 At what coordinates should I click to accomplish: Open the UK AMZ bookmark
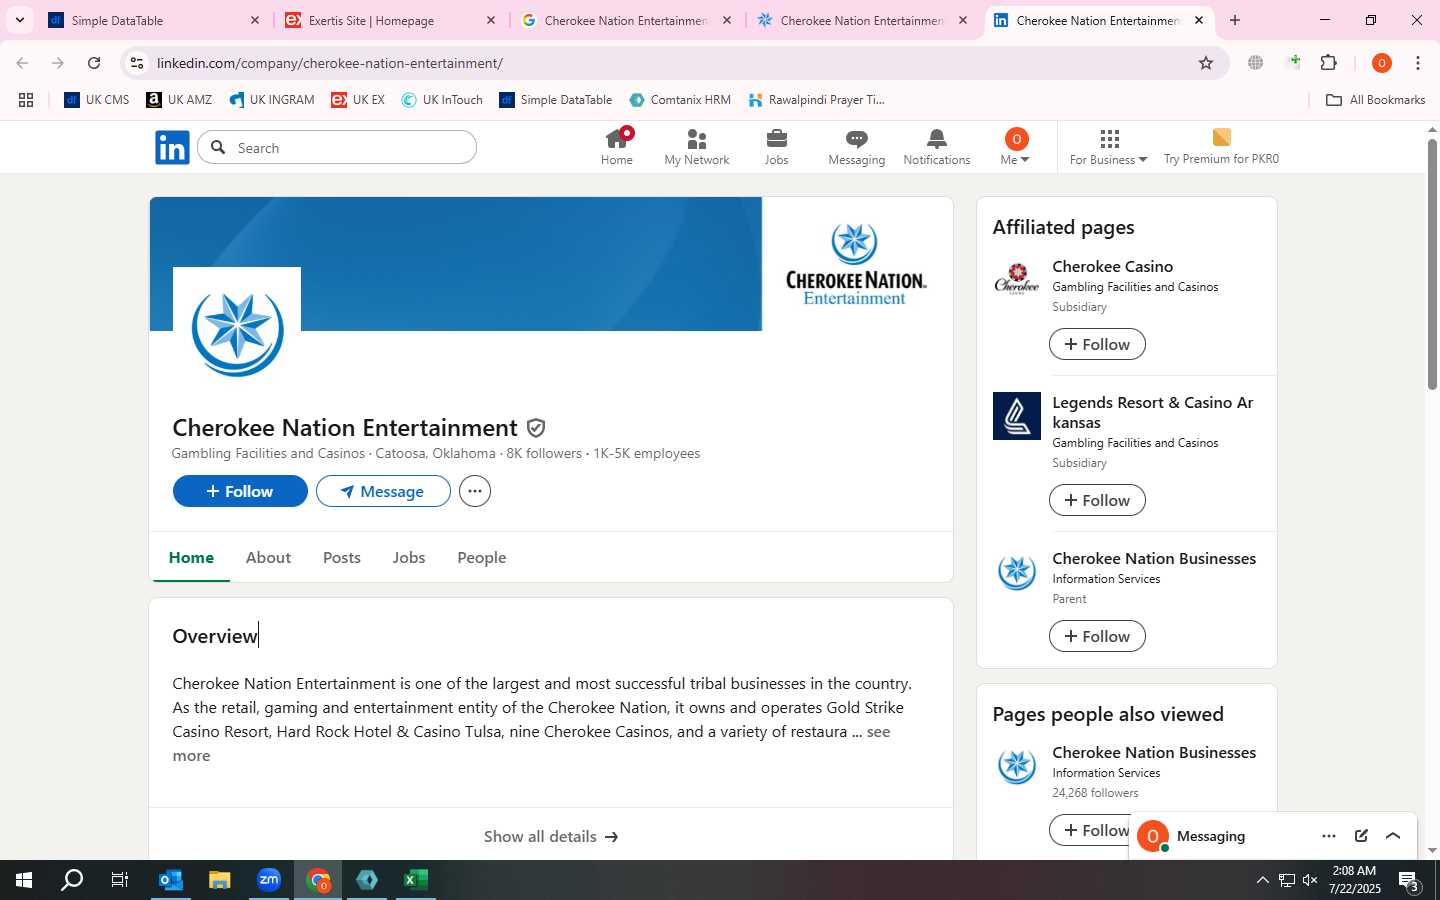tap(179, 100)
